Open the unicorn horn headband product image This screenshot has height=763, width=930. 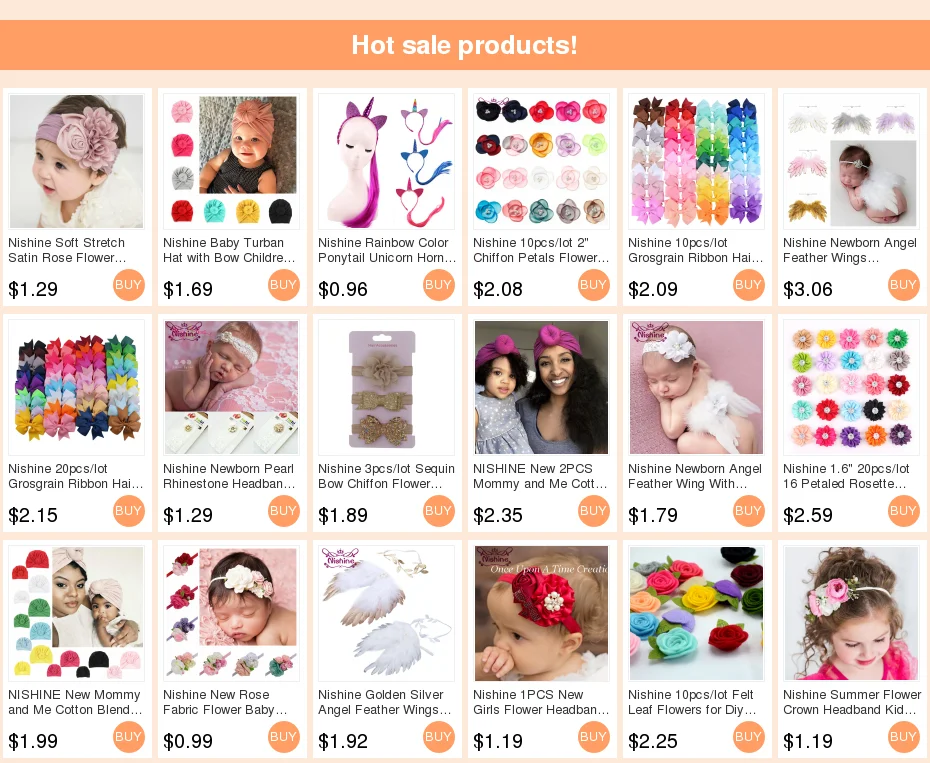(387, 161)
